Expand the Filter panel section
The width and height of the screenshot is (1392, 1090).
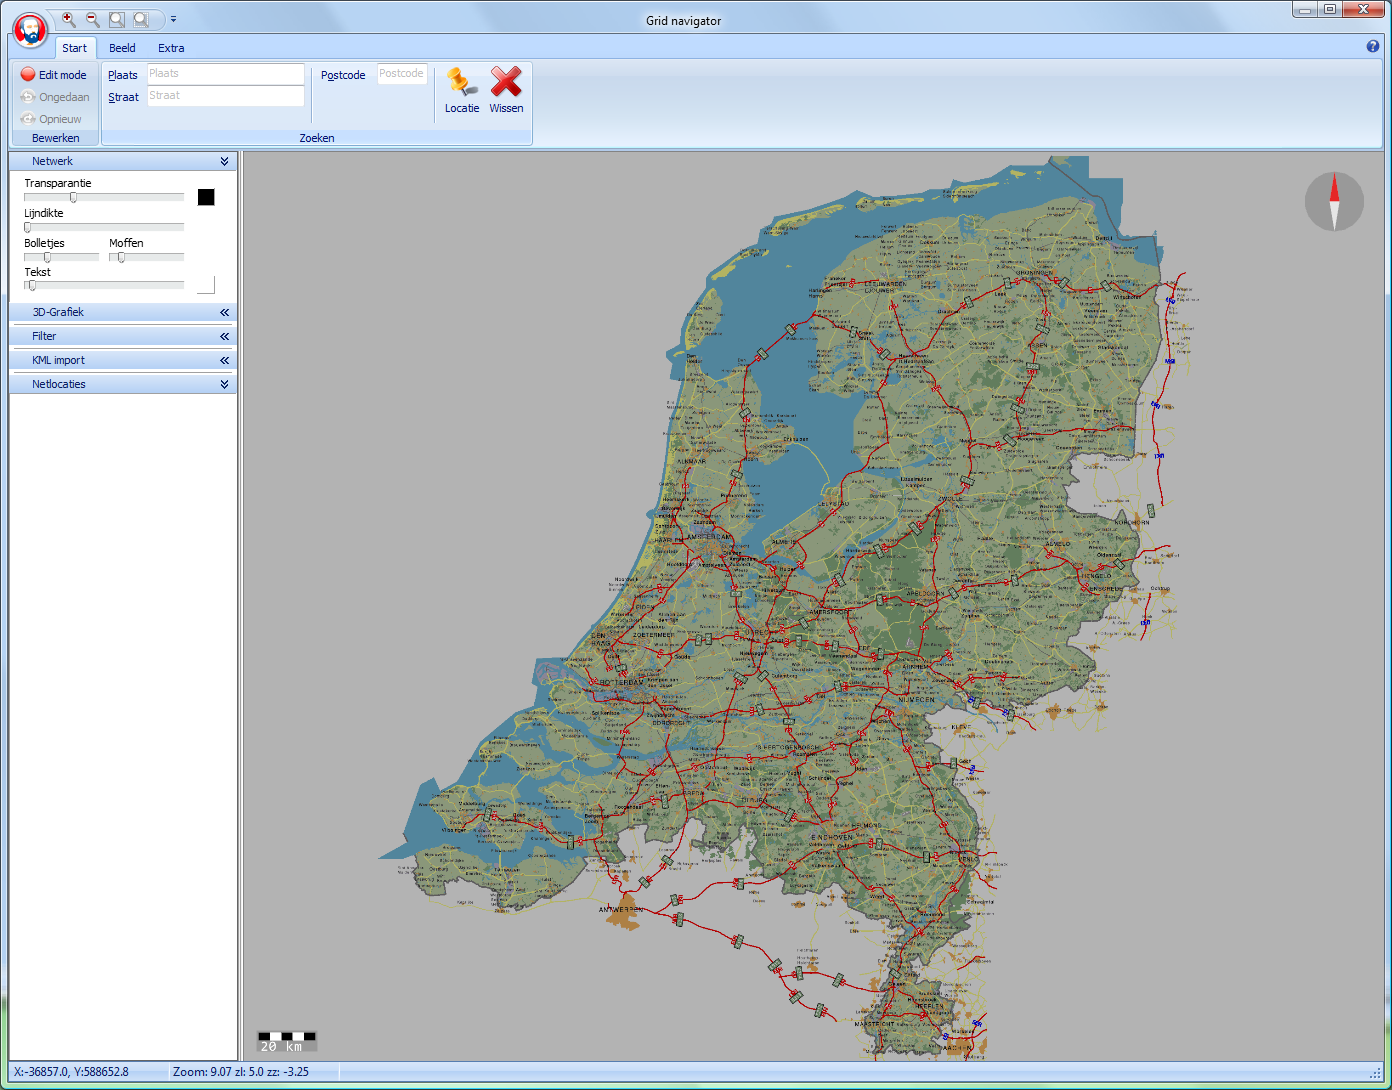point(224,336)
